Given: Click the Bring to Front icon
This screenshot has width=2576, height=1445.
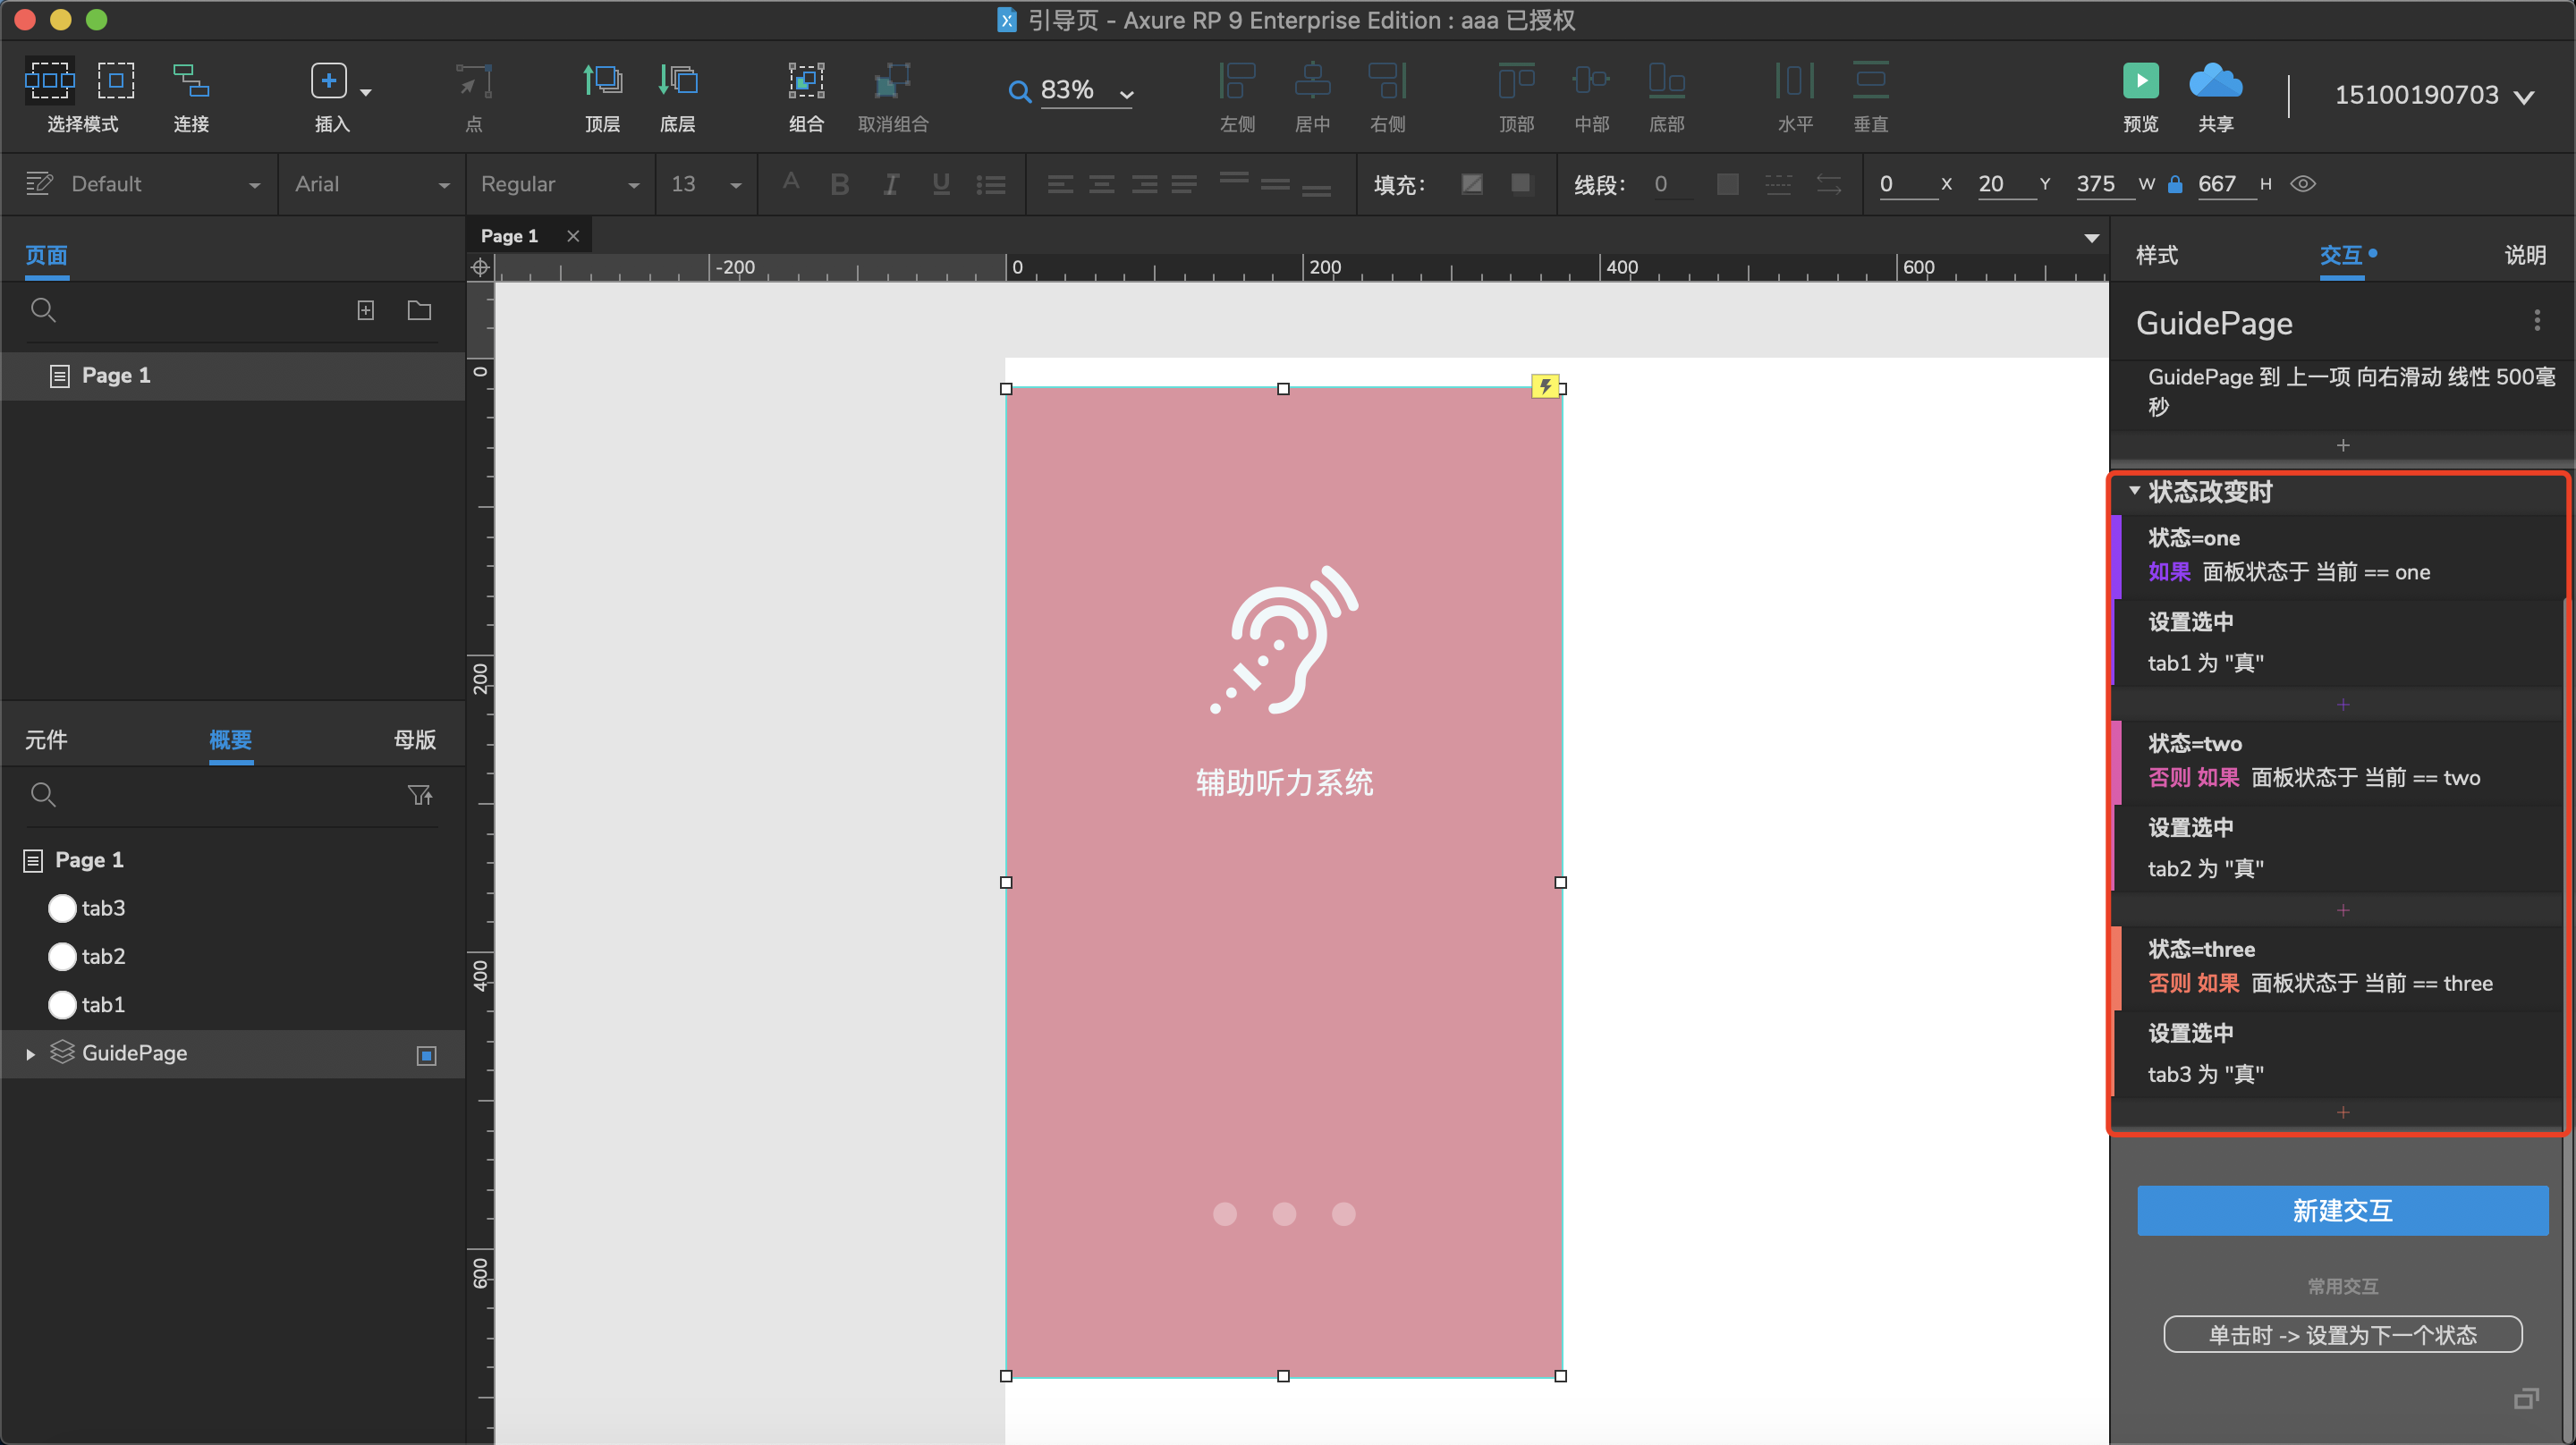Looking at the screenshot, I should pos(602,81).
